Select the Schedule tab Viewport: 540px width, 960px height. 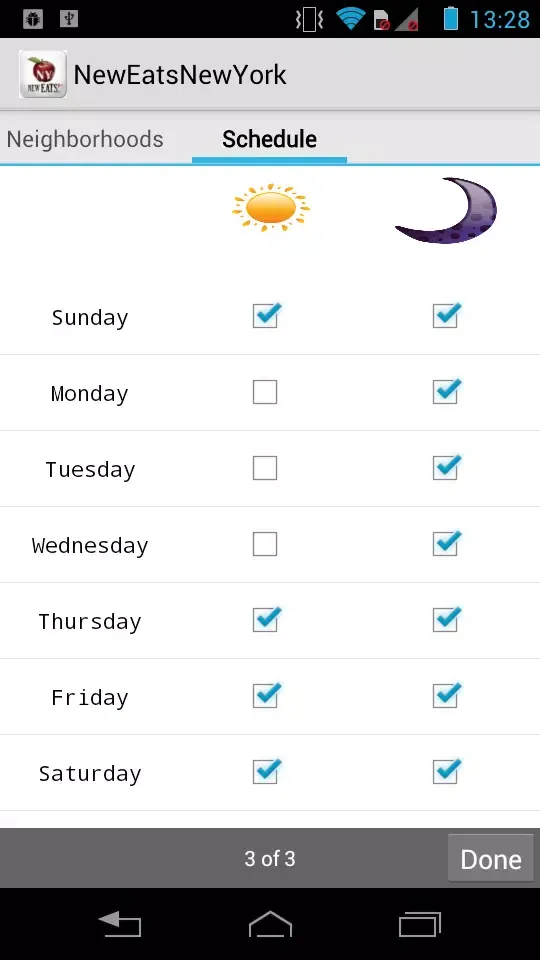[269, 139]
